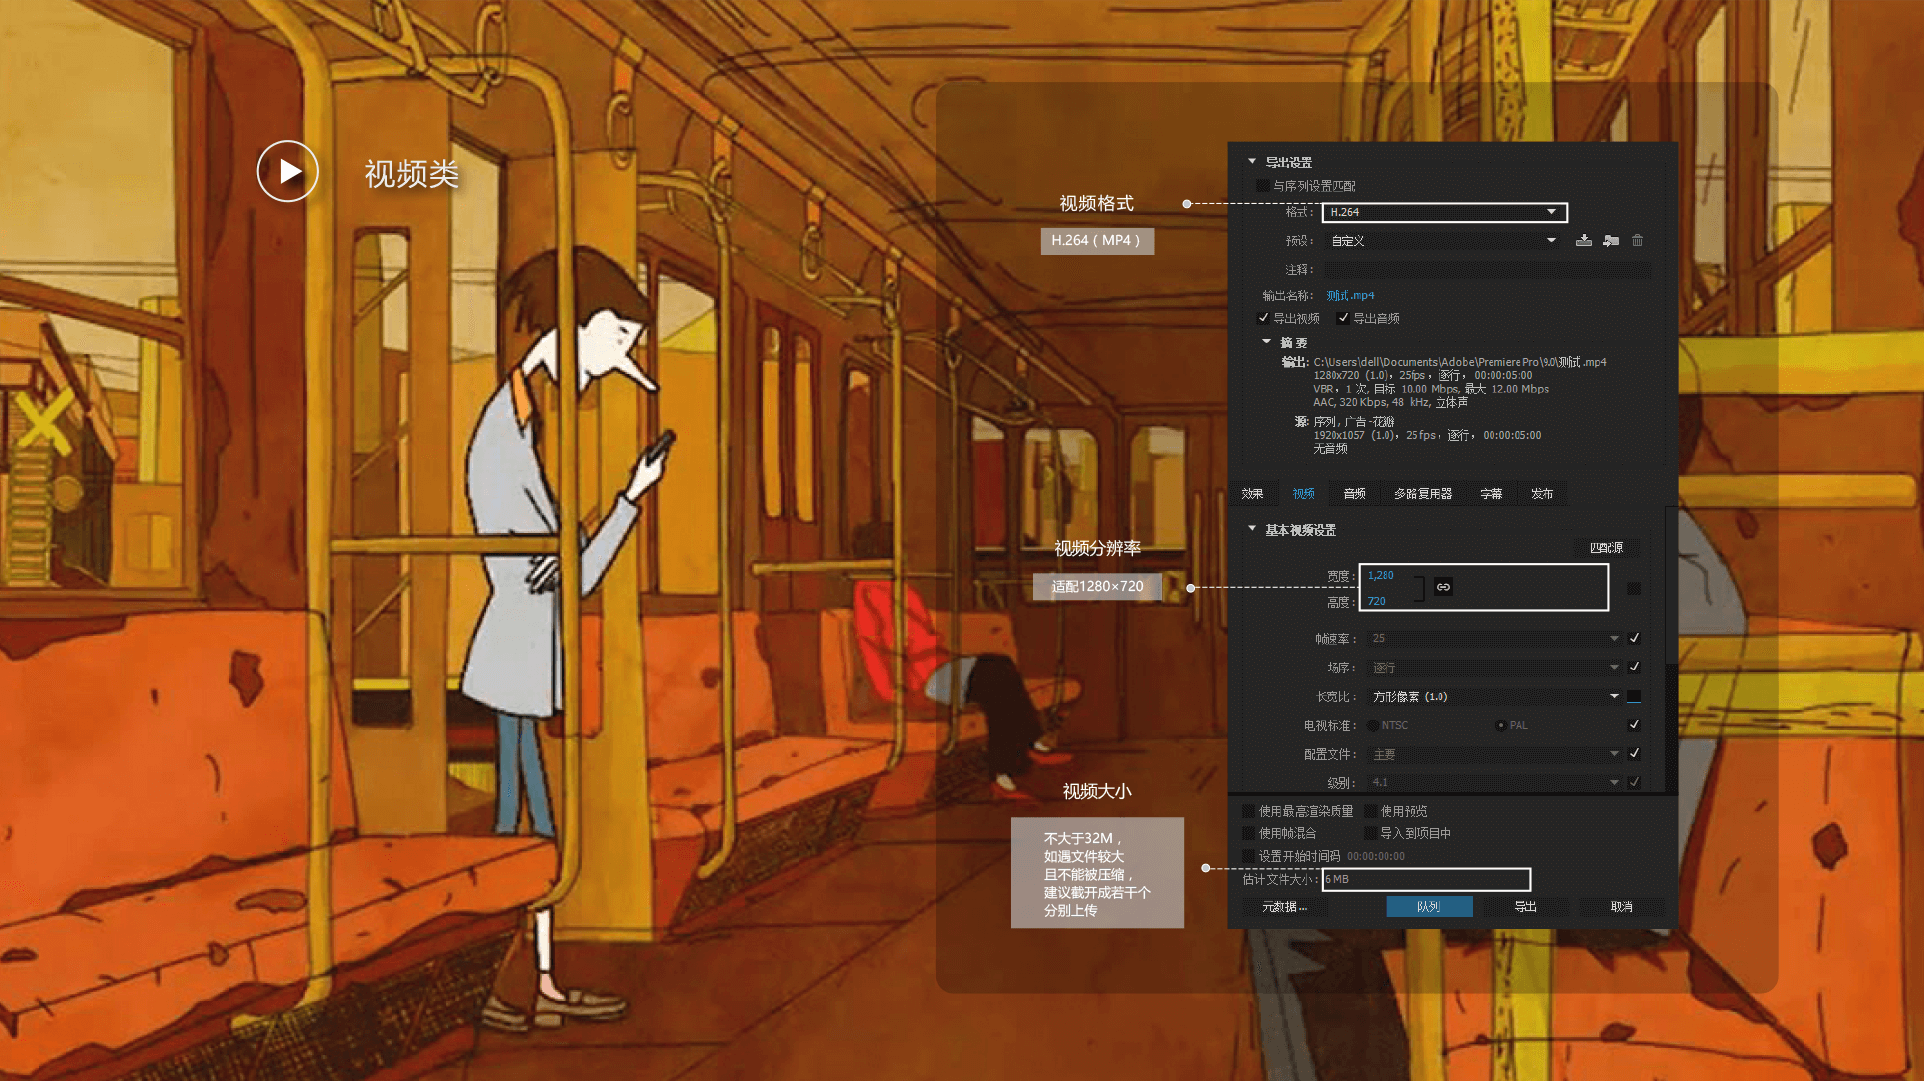The image size is (1924, 1081).
Task: Click the 元数据... button
Action: [1285, 907]
